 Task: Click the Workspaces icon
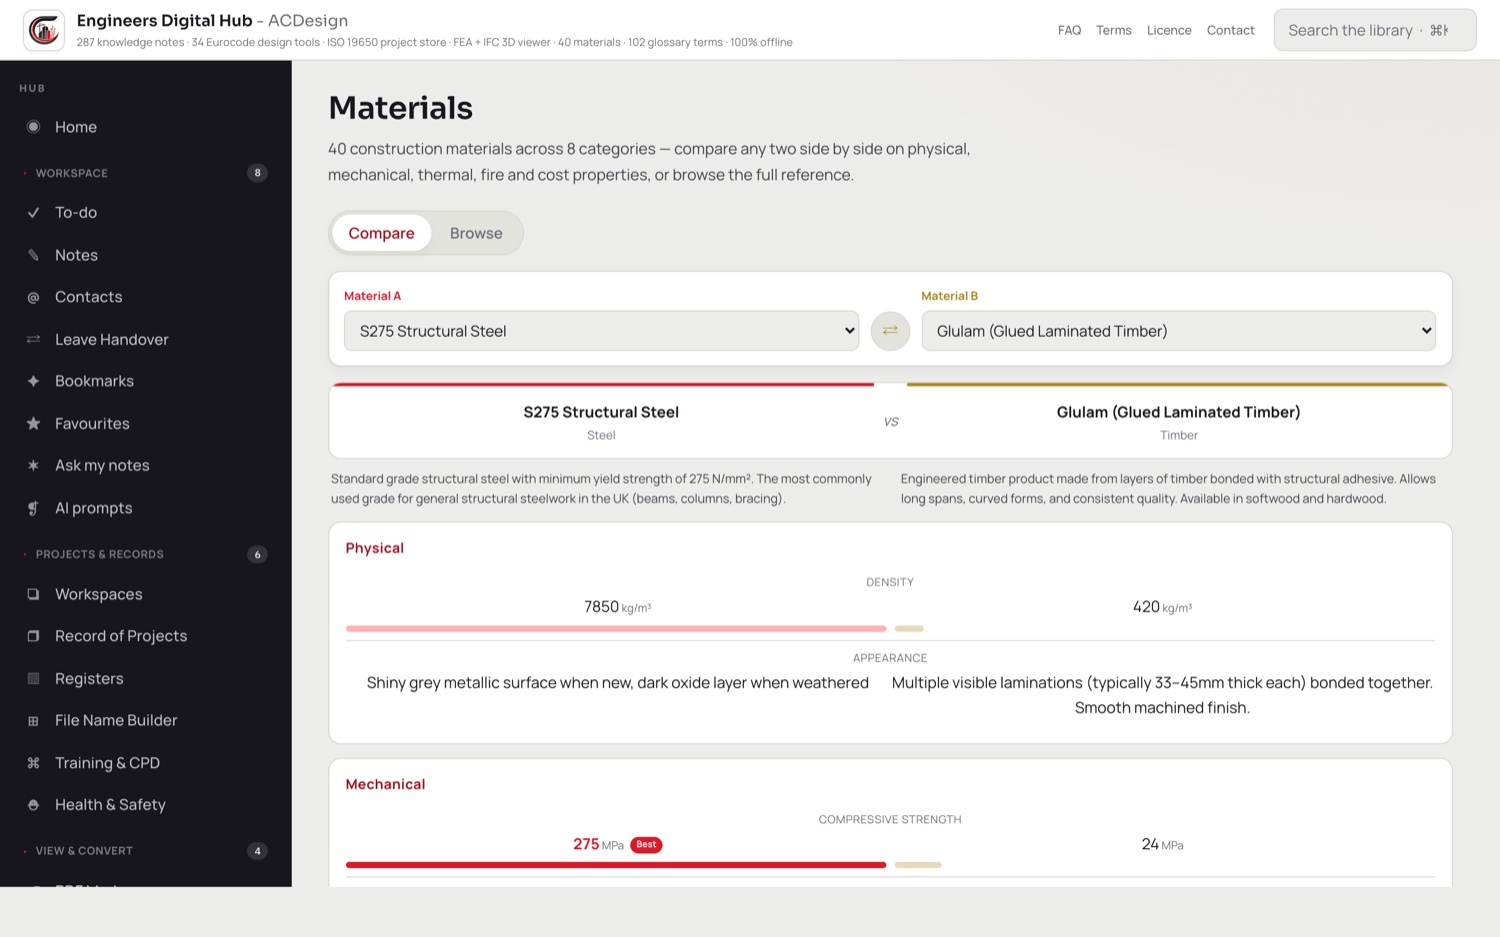(33, 594)
